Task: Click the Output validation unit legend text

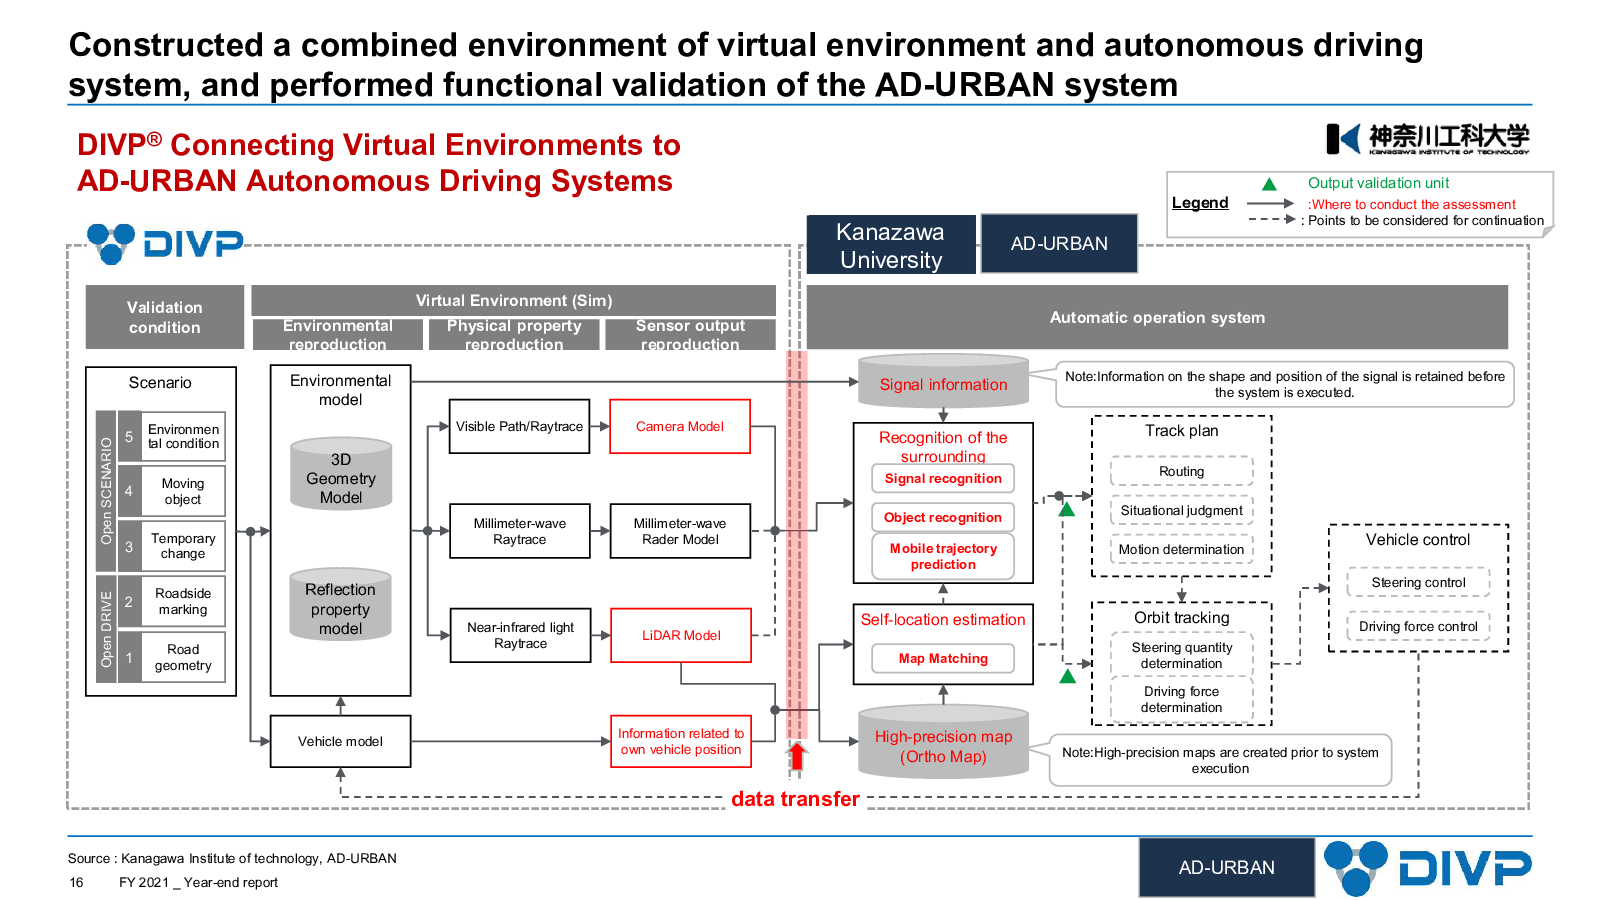Action: (1378, 183)
